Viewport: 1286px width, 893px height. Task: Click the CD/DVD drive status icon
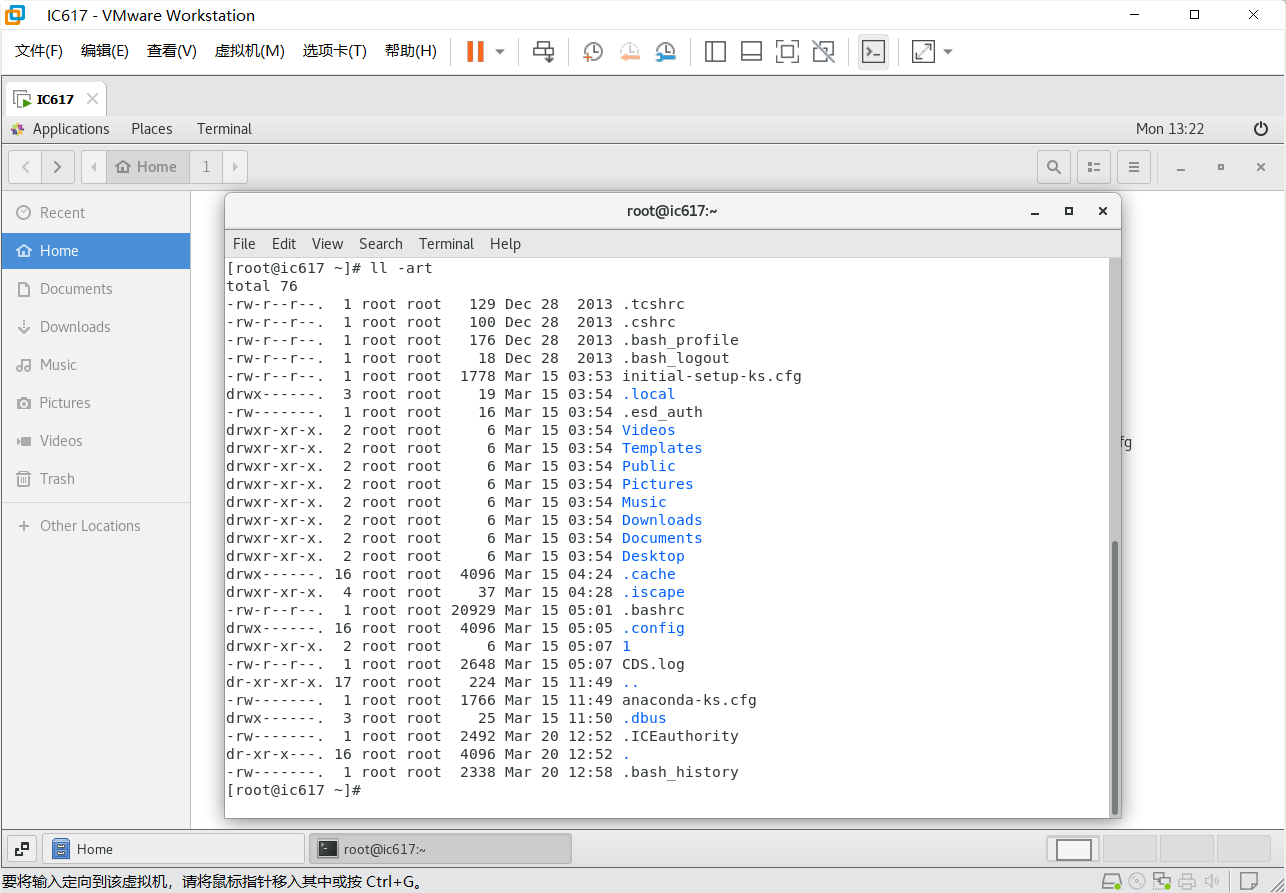[1137, 881]
